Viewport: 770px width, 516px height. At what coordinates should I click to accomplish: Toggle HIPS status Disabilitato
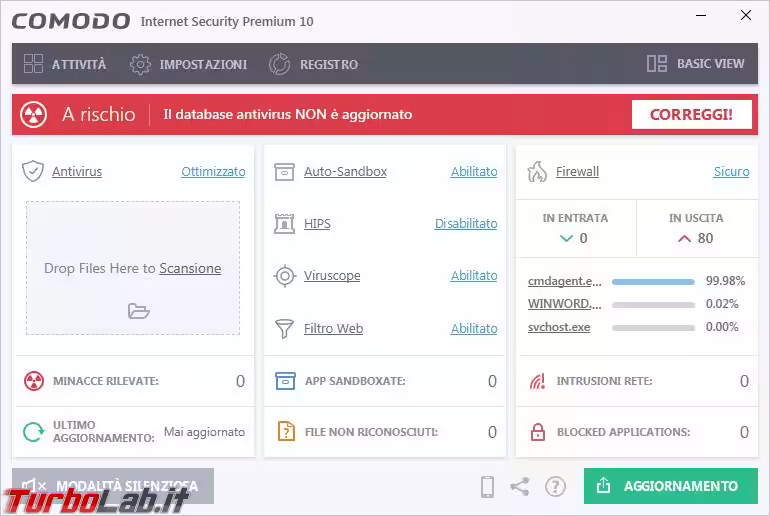(465, 224)
